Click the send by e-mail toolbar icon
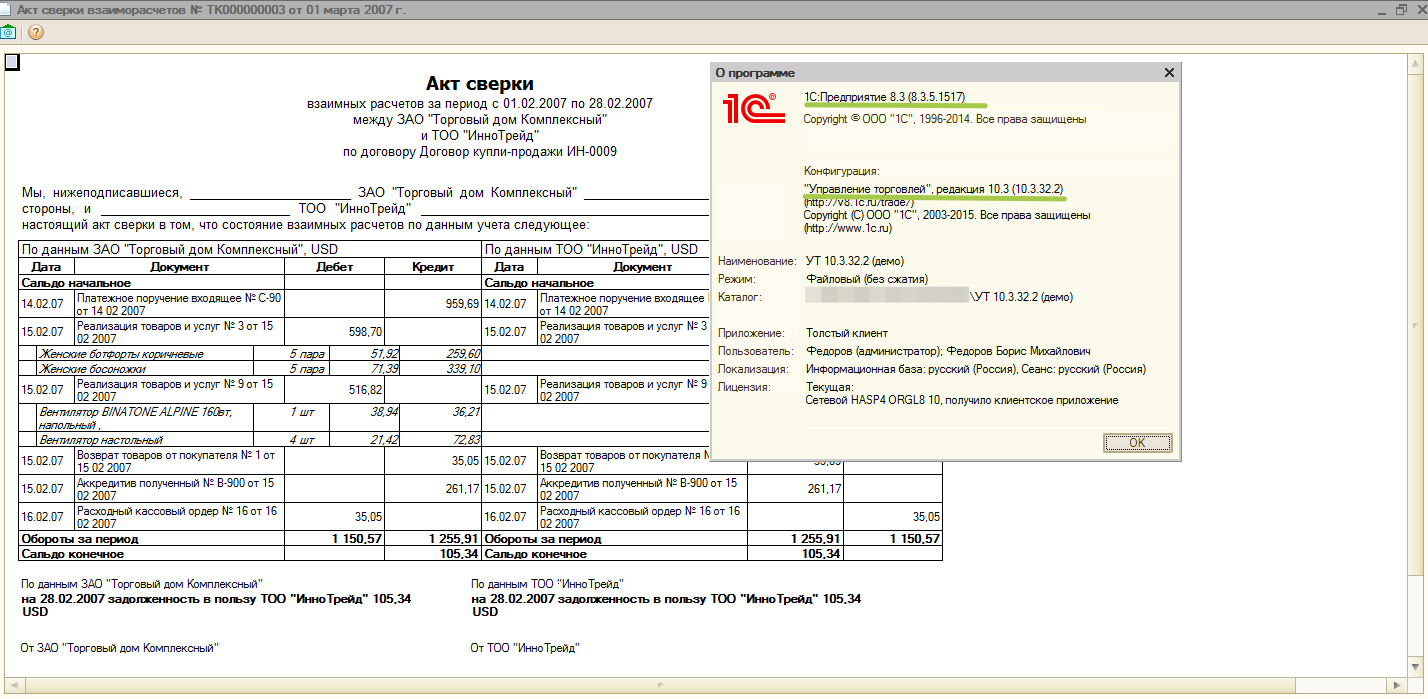 point(8,32)
